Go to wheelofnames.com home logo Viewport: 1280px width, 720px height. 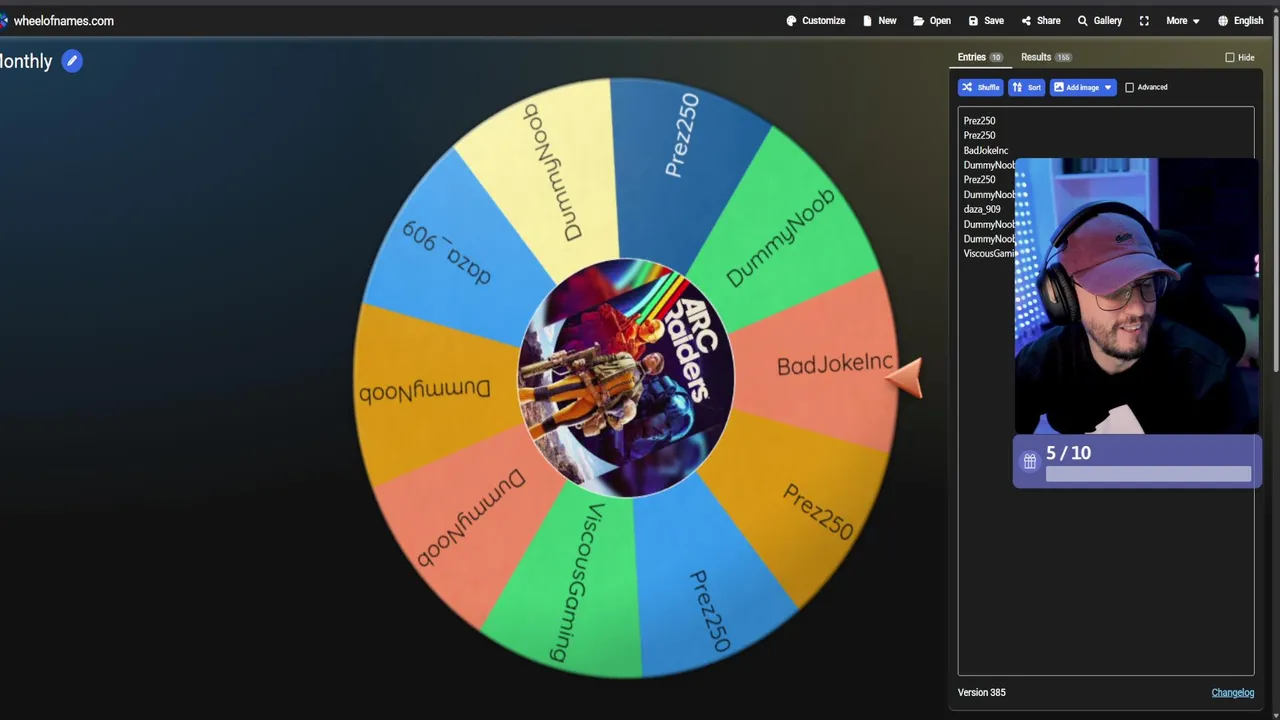[57, 20]
